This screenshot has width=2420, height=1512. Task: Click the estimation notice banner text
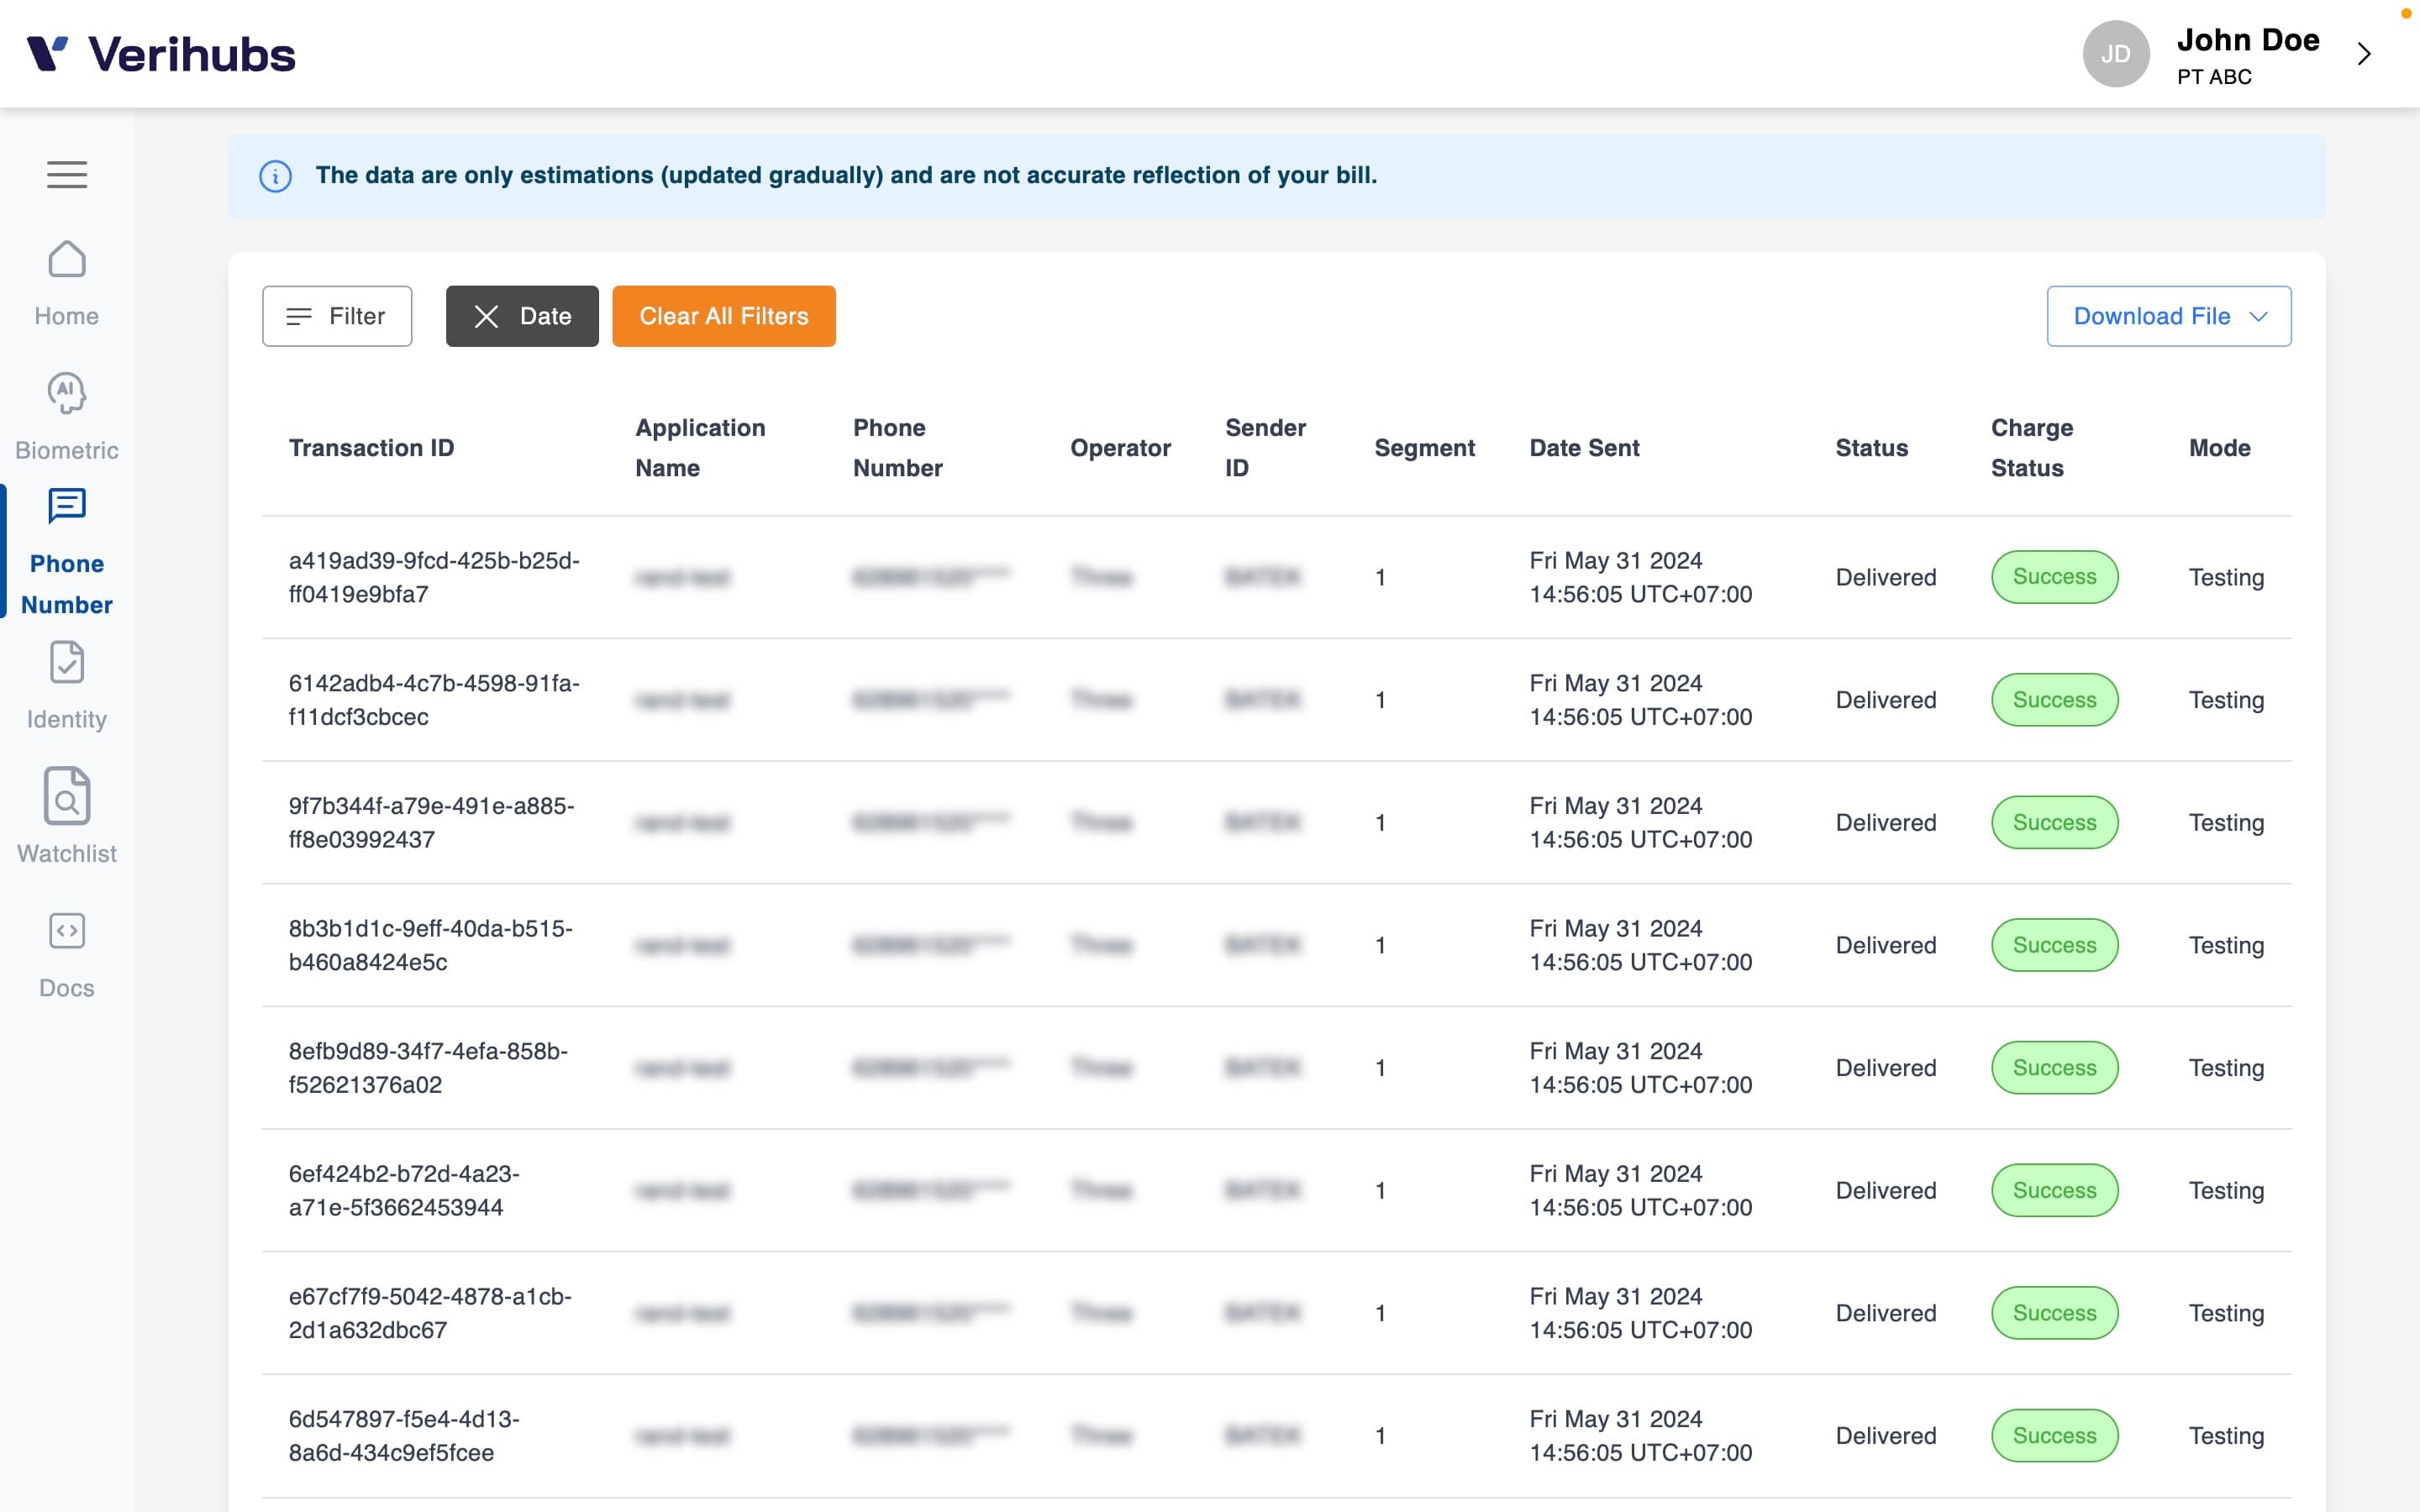pos(846,175)
